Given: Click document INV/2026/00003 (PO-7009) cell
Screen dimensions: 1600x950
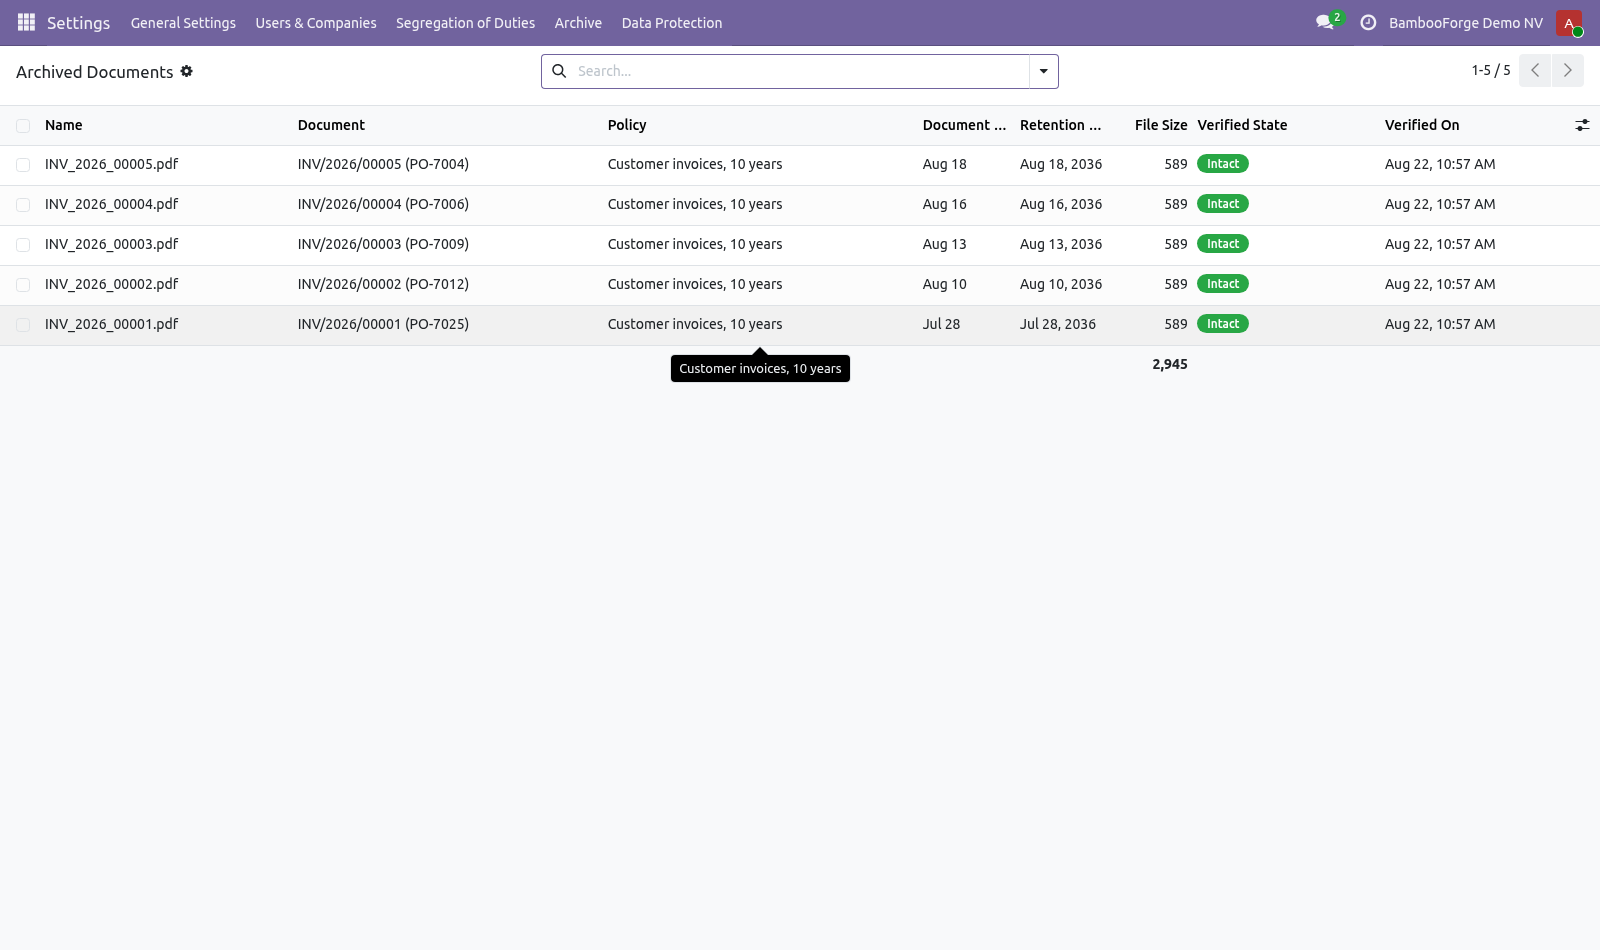Looking at the screenshot, I should (383, 244).
